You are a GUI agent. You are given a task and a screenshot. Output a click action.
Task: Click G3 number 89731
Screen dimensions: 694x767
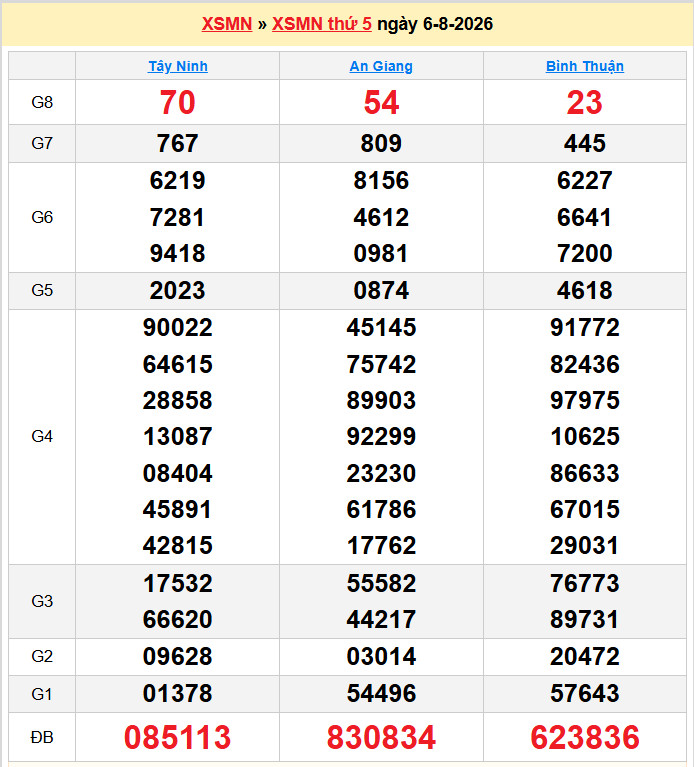pos(585,620)
